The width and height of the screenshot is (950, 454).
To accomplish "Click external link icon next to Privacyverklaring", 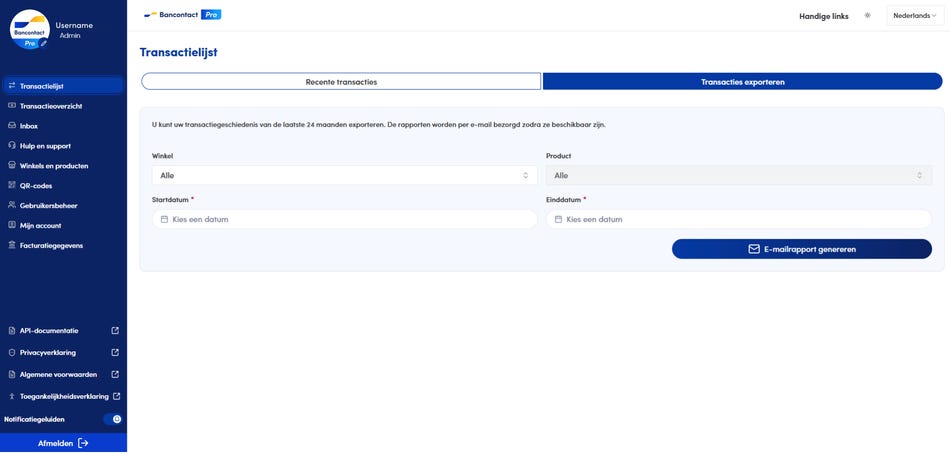I will coord(116,353).
